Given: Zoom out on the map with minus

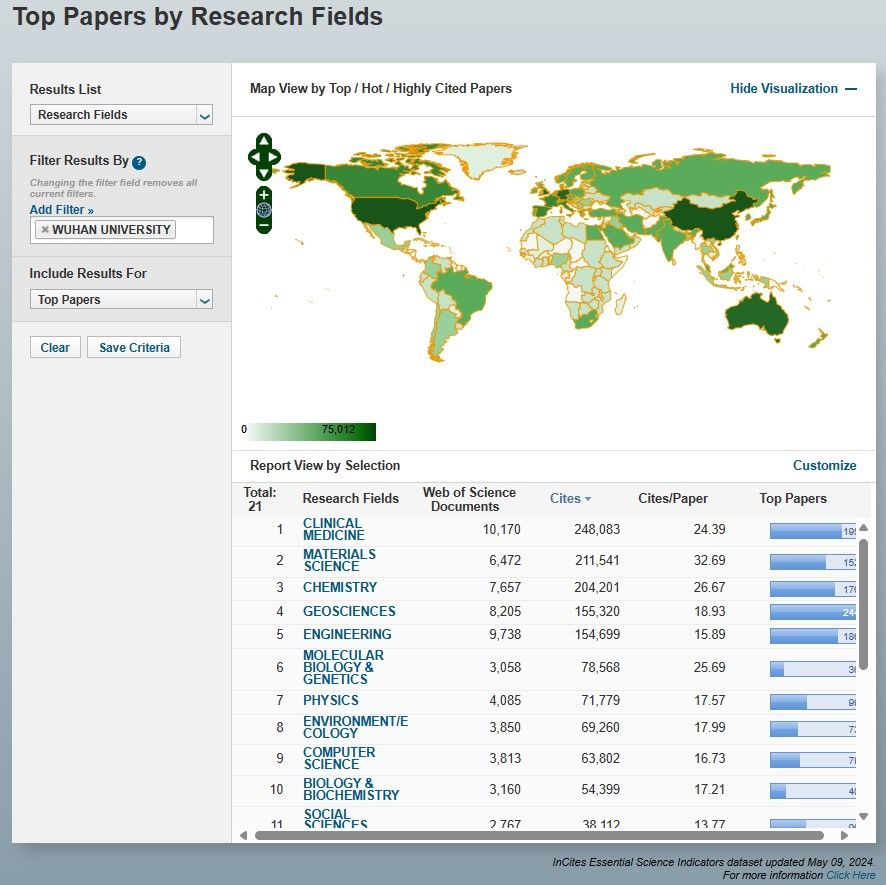Looking at the screenshot, I should (x=264, y=226).
